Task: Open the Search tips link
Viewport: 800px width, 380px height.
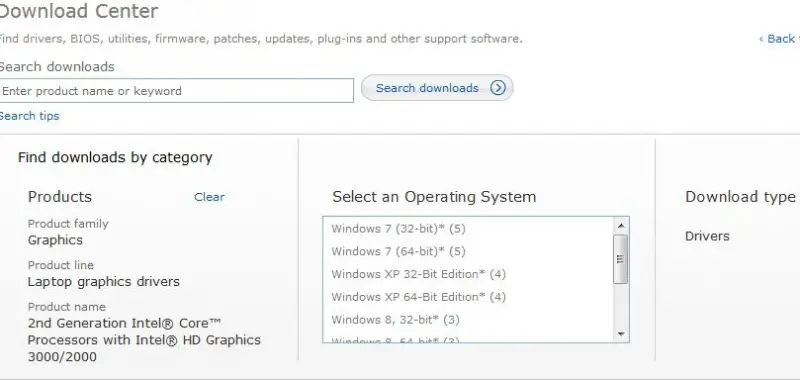Action: (30, 116)
